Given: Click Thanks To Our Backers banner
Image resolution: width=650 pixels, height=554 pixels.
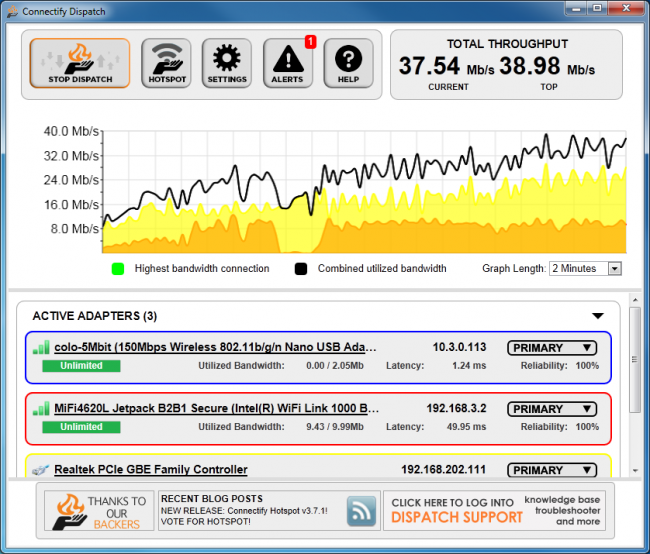Looking at the screenshot, I should tap(99, 511).
